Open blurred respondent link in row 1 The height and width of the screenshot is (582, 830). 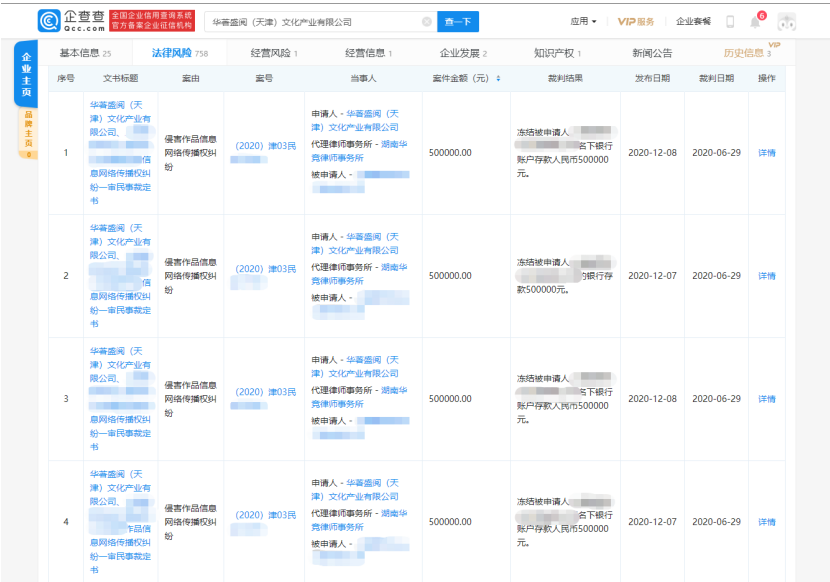coord(360,181)
